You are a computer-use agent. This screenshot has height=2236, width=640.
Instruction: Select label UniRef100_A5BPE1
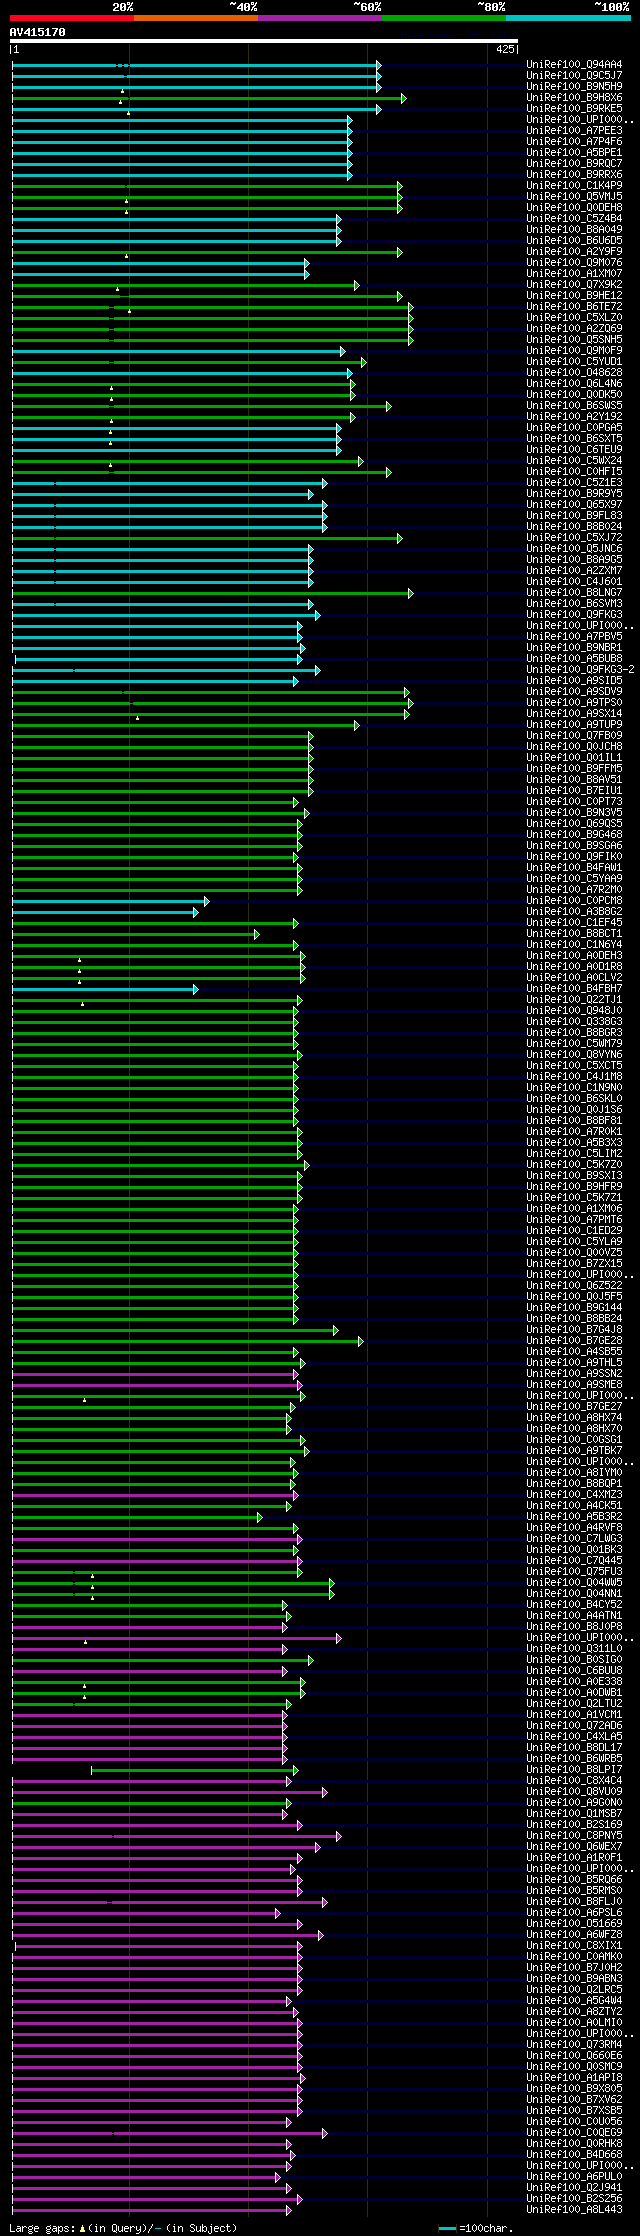click(x=574, y=153)
